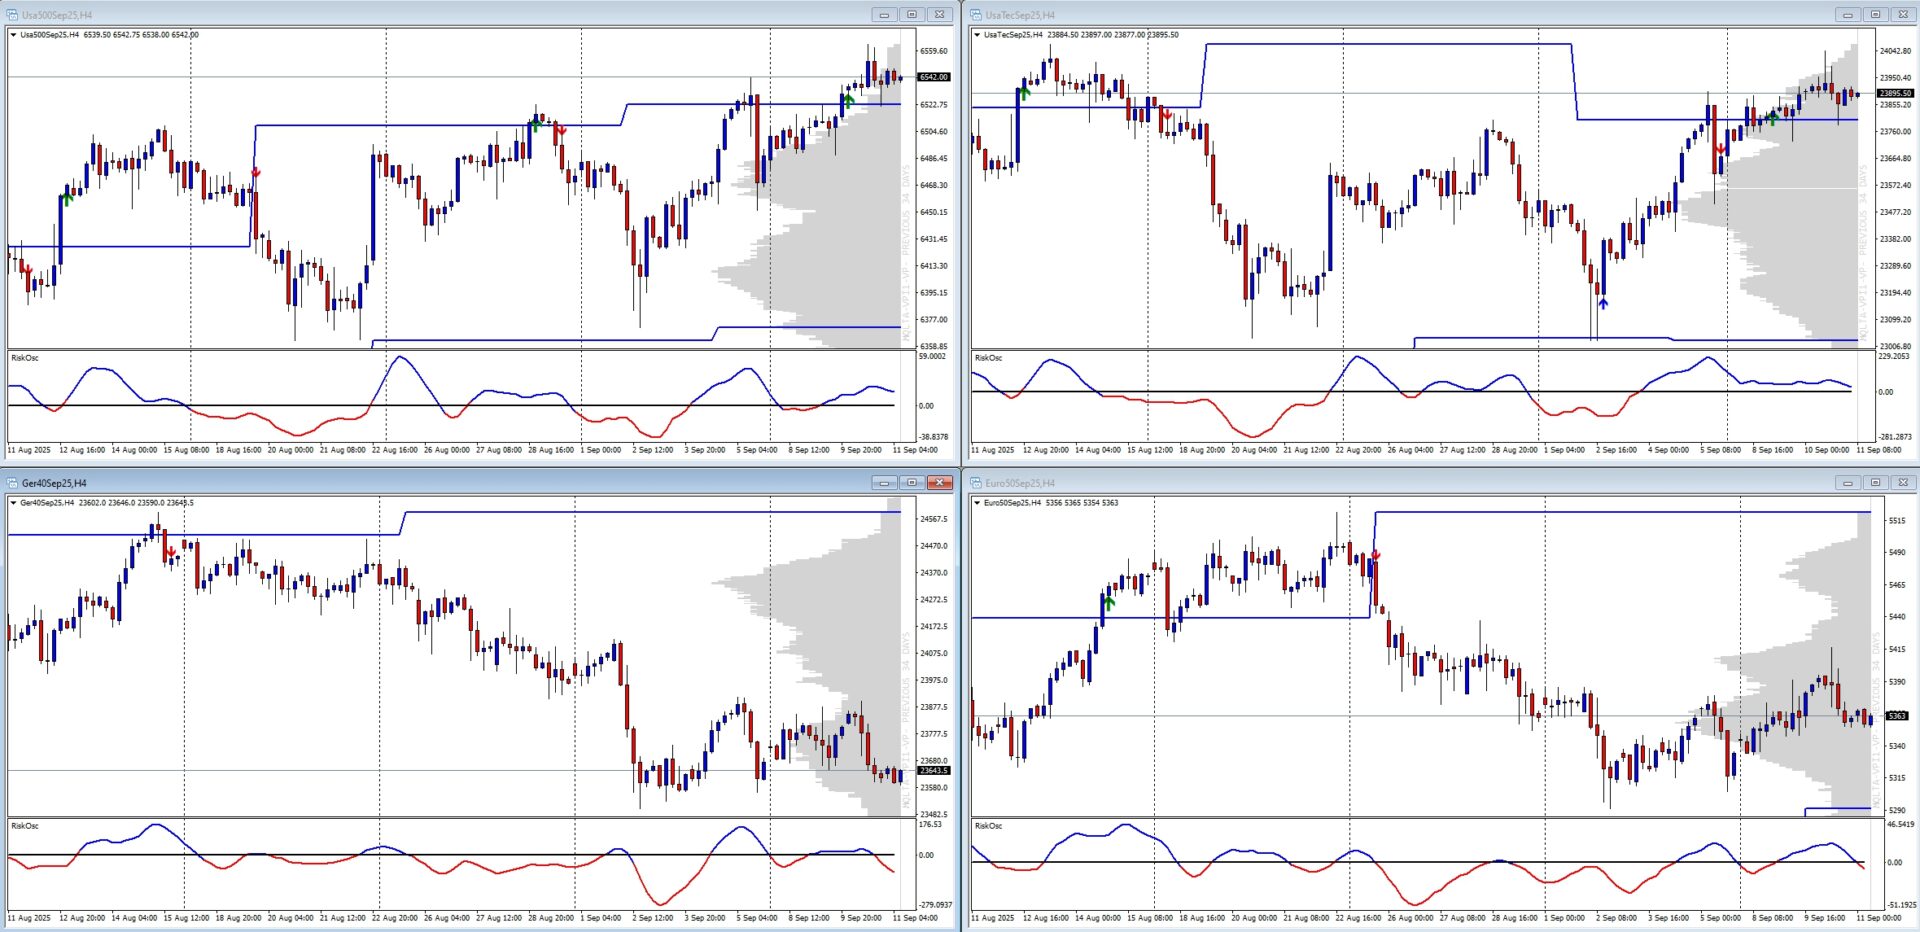Click the UsaTecSep25 window chart icon
This screenshot has width=1920, height=932.
[976, 15]
